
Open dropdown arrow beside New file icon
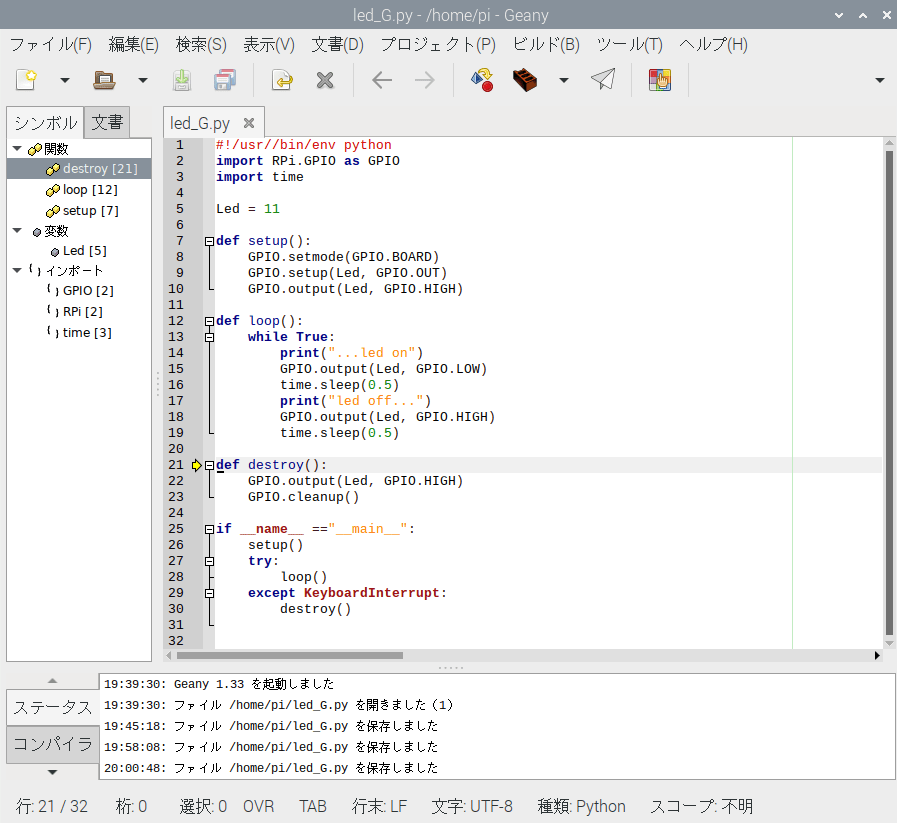(65, 80)
